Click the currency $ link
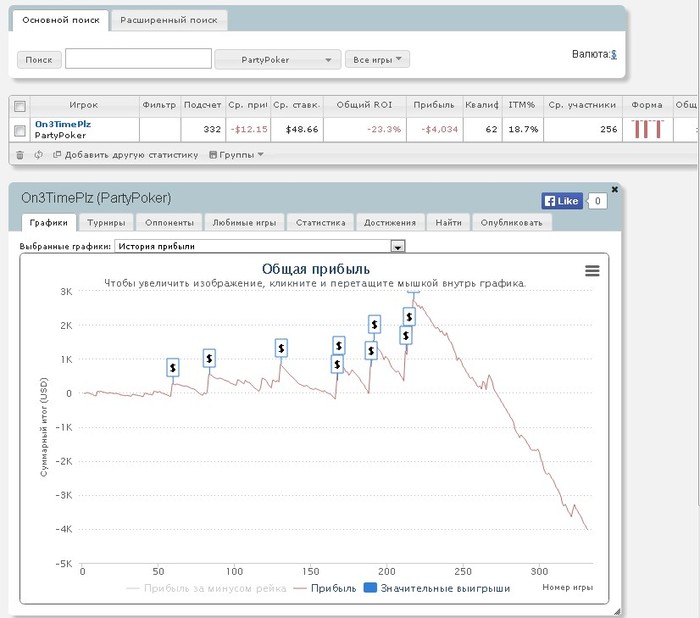The image size is (700, 618). click(x=614, y=54)
